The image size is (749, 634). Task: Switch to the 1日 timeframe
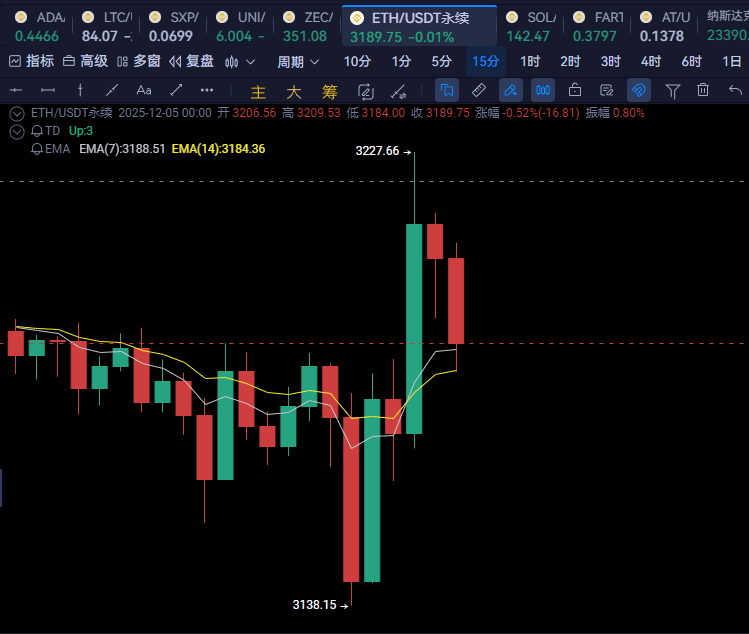point(731,61)
